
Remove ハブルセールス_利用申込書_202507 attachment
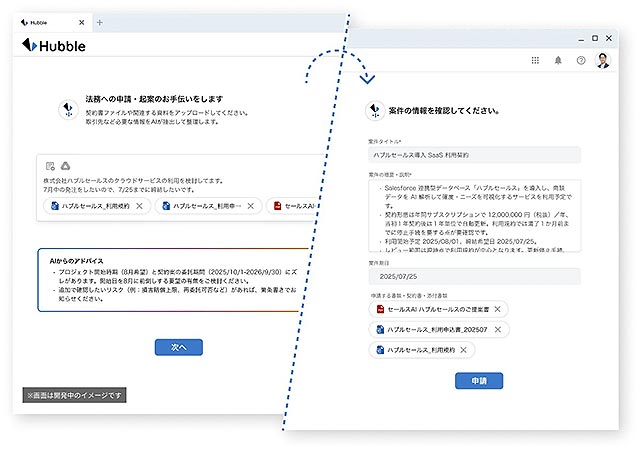point(498,329)
